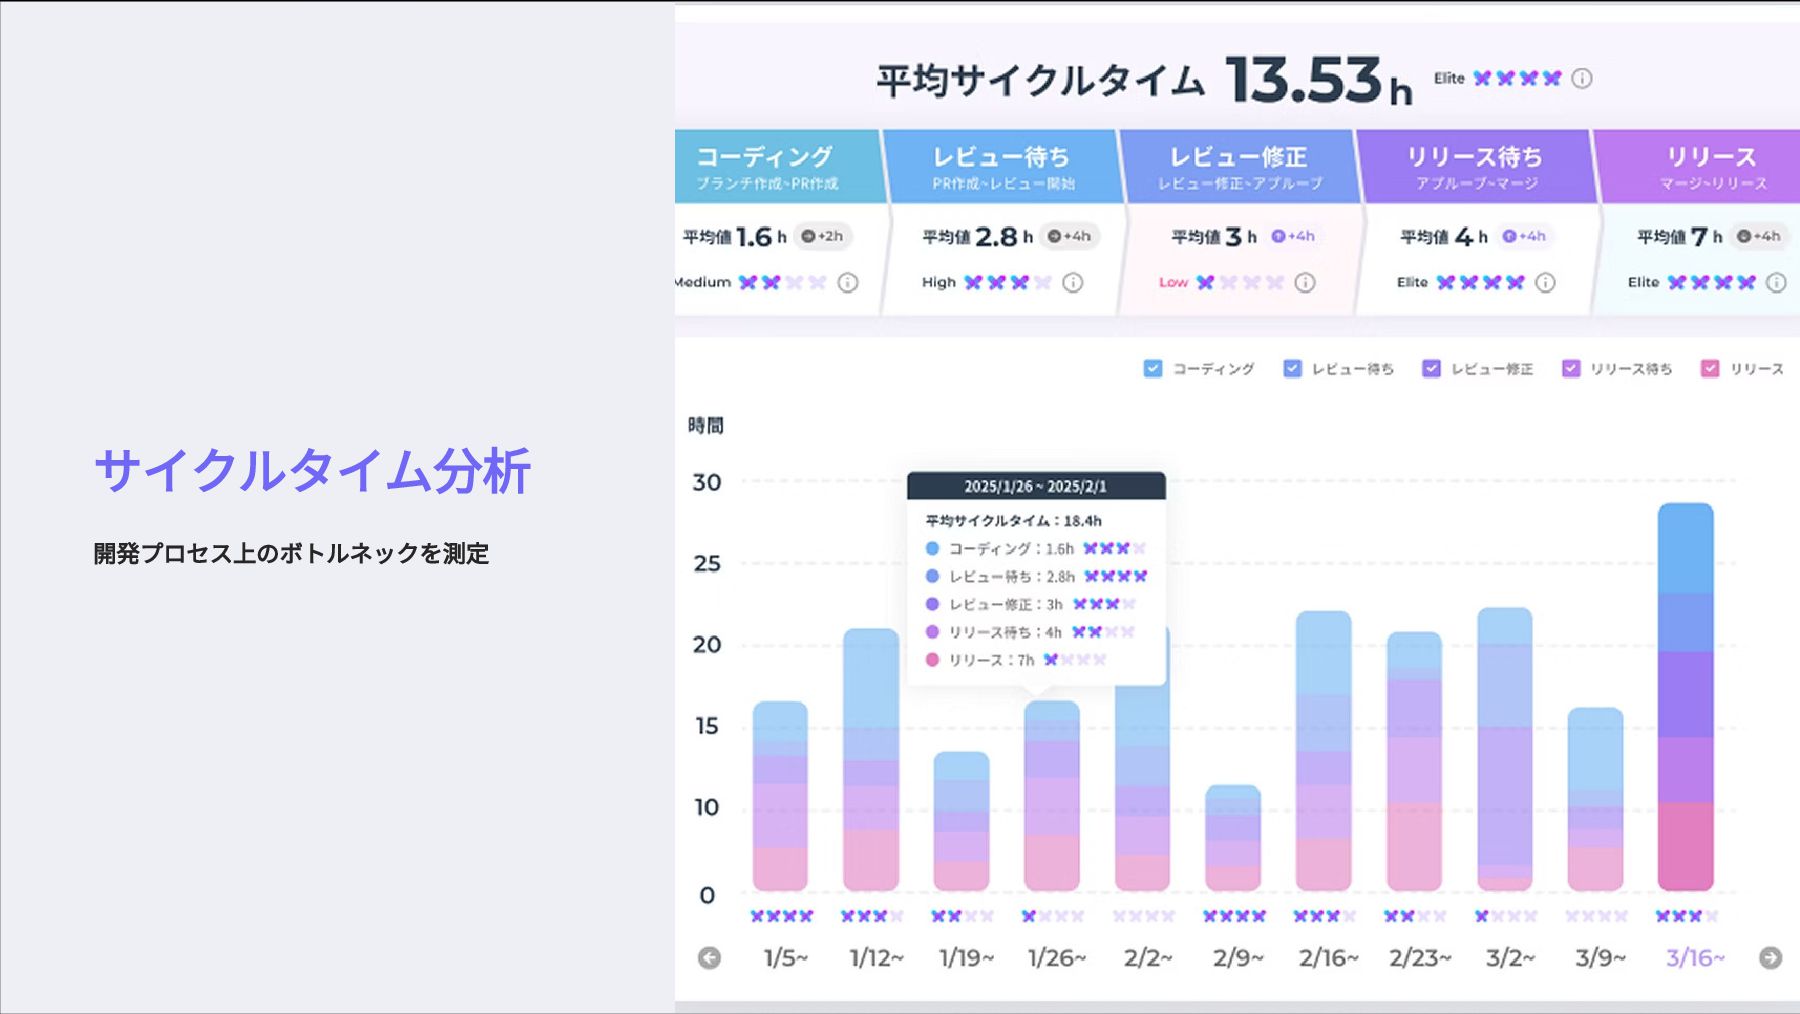Click tooltip date header 2025/1/26 ~ 2025/2/1
The width and height of the screenshot is (1800, 1014).
[1036, 486]
